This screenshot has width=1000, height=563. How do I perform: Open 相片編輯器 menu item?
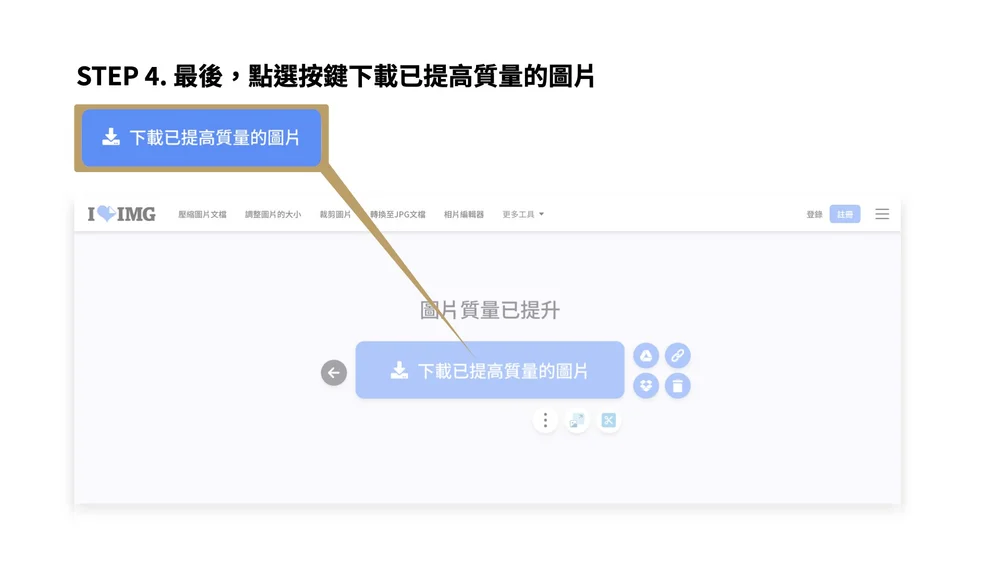464,214
